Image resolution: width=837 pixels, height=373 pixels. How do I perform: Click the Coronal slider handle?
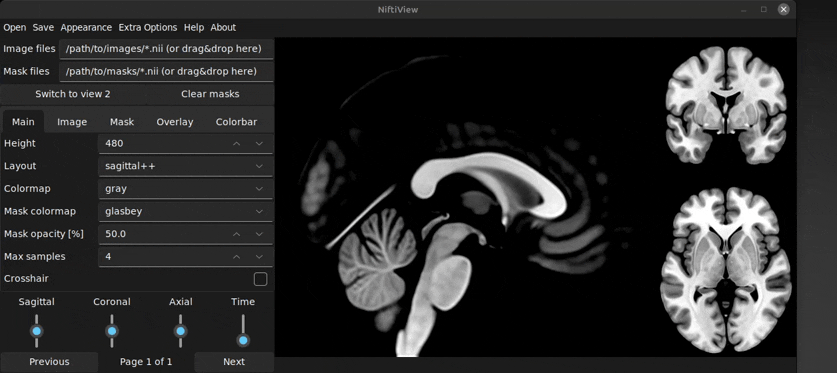coord(112,331)
